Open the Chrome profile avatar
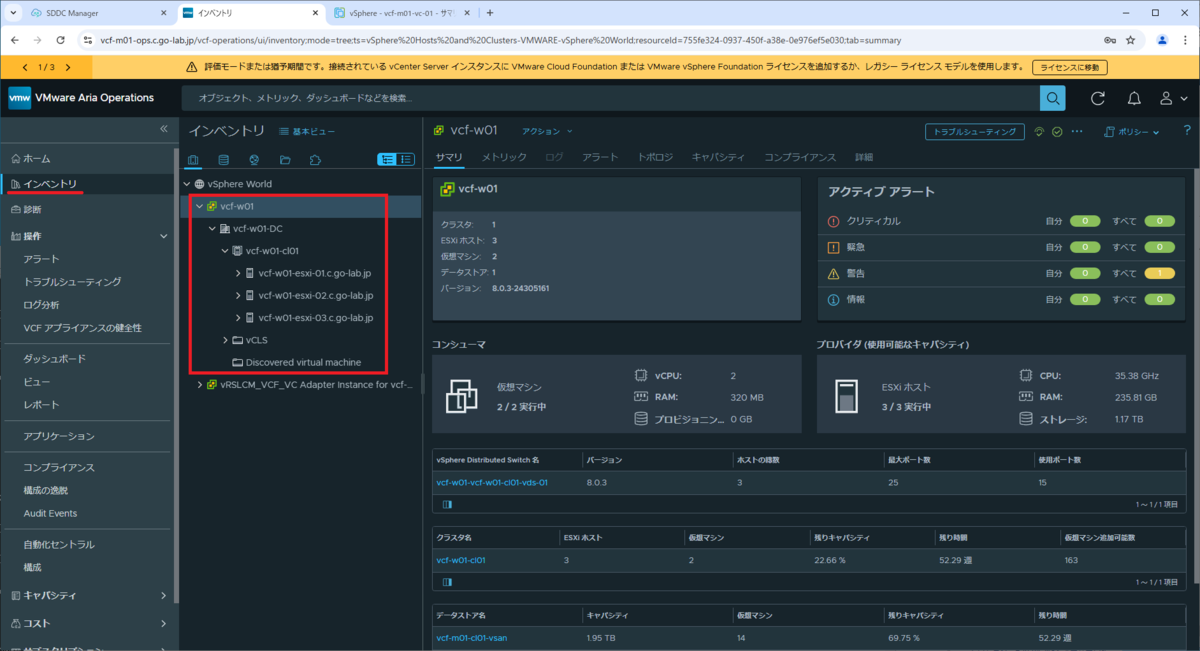1200x651 pixels. (1162, 41)
